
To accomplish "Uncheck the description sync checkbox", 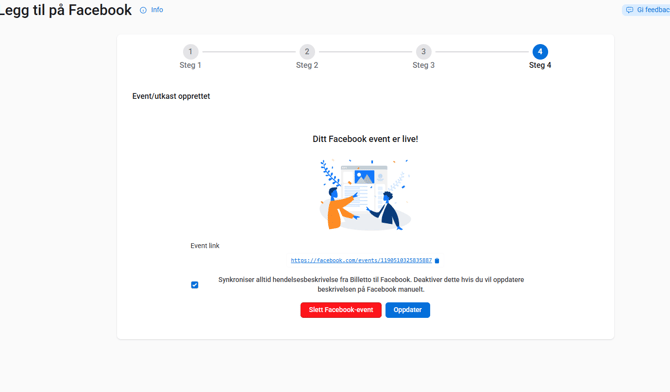I will tap(194, 285).
